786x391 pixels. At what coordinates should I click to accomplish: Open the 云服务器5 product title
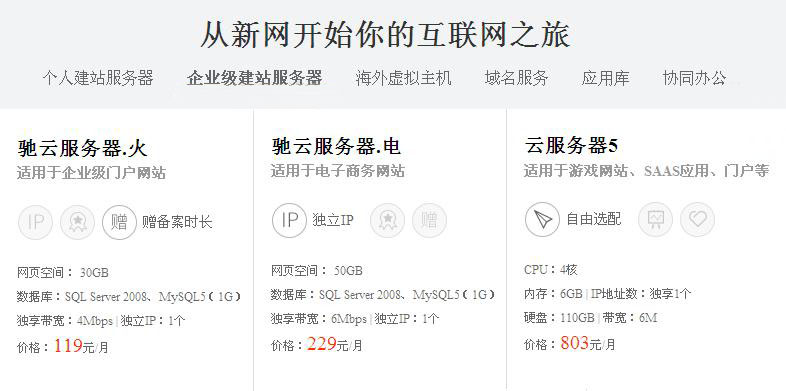[571, 146]
